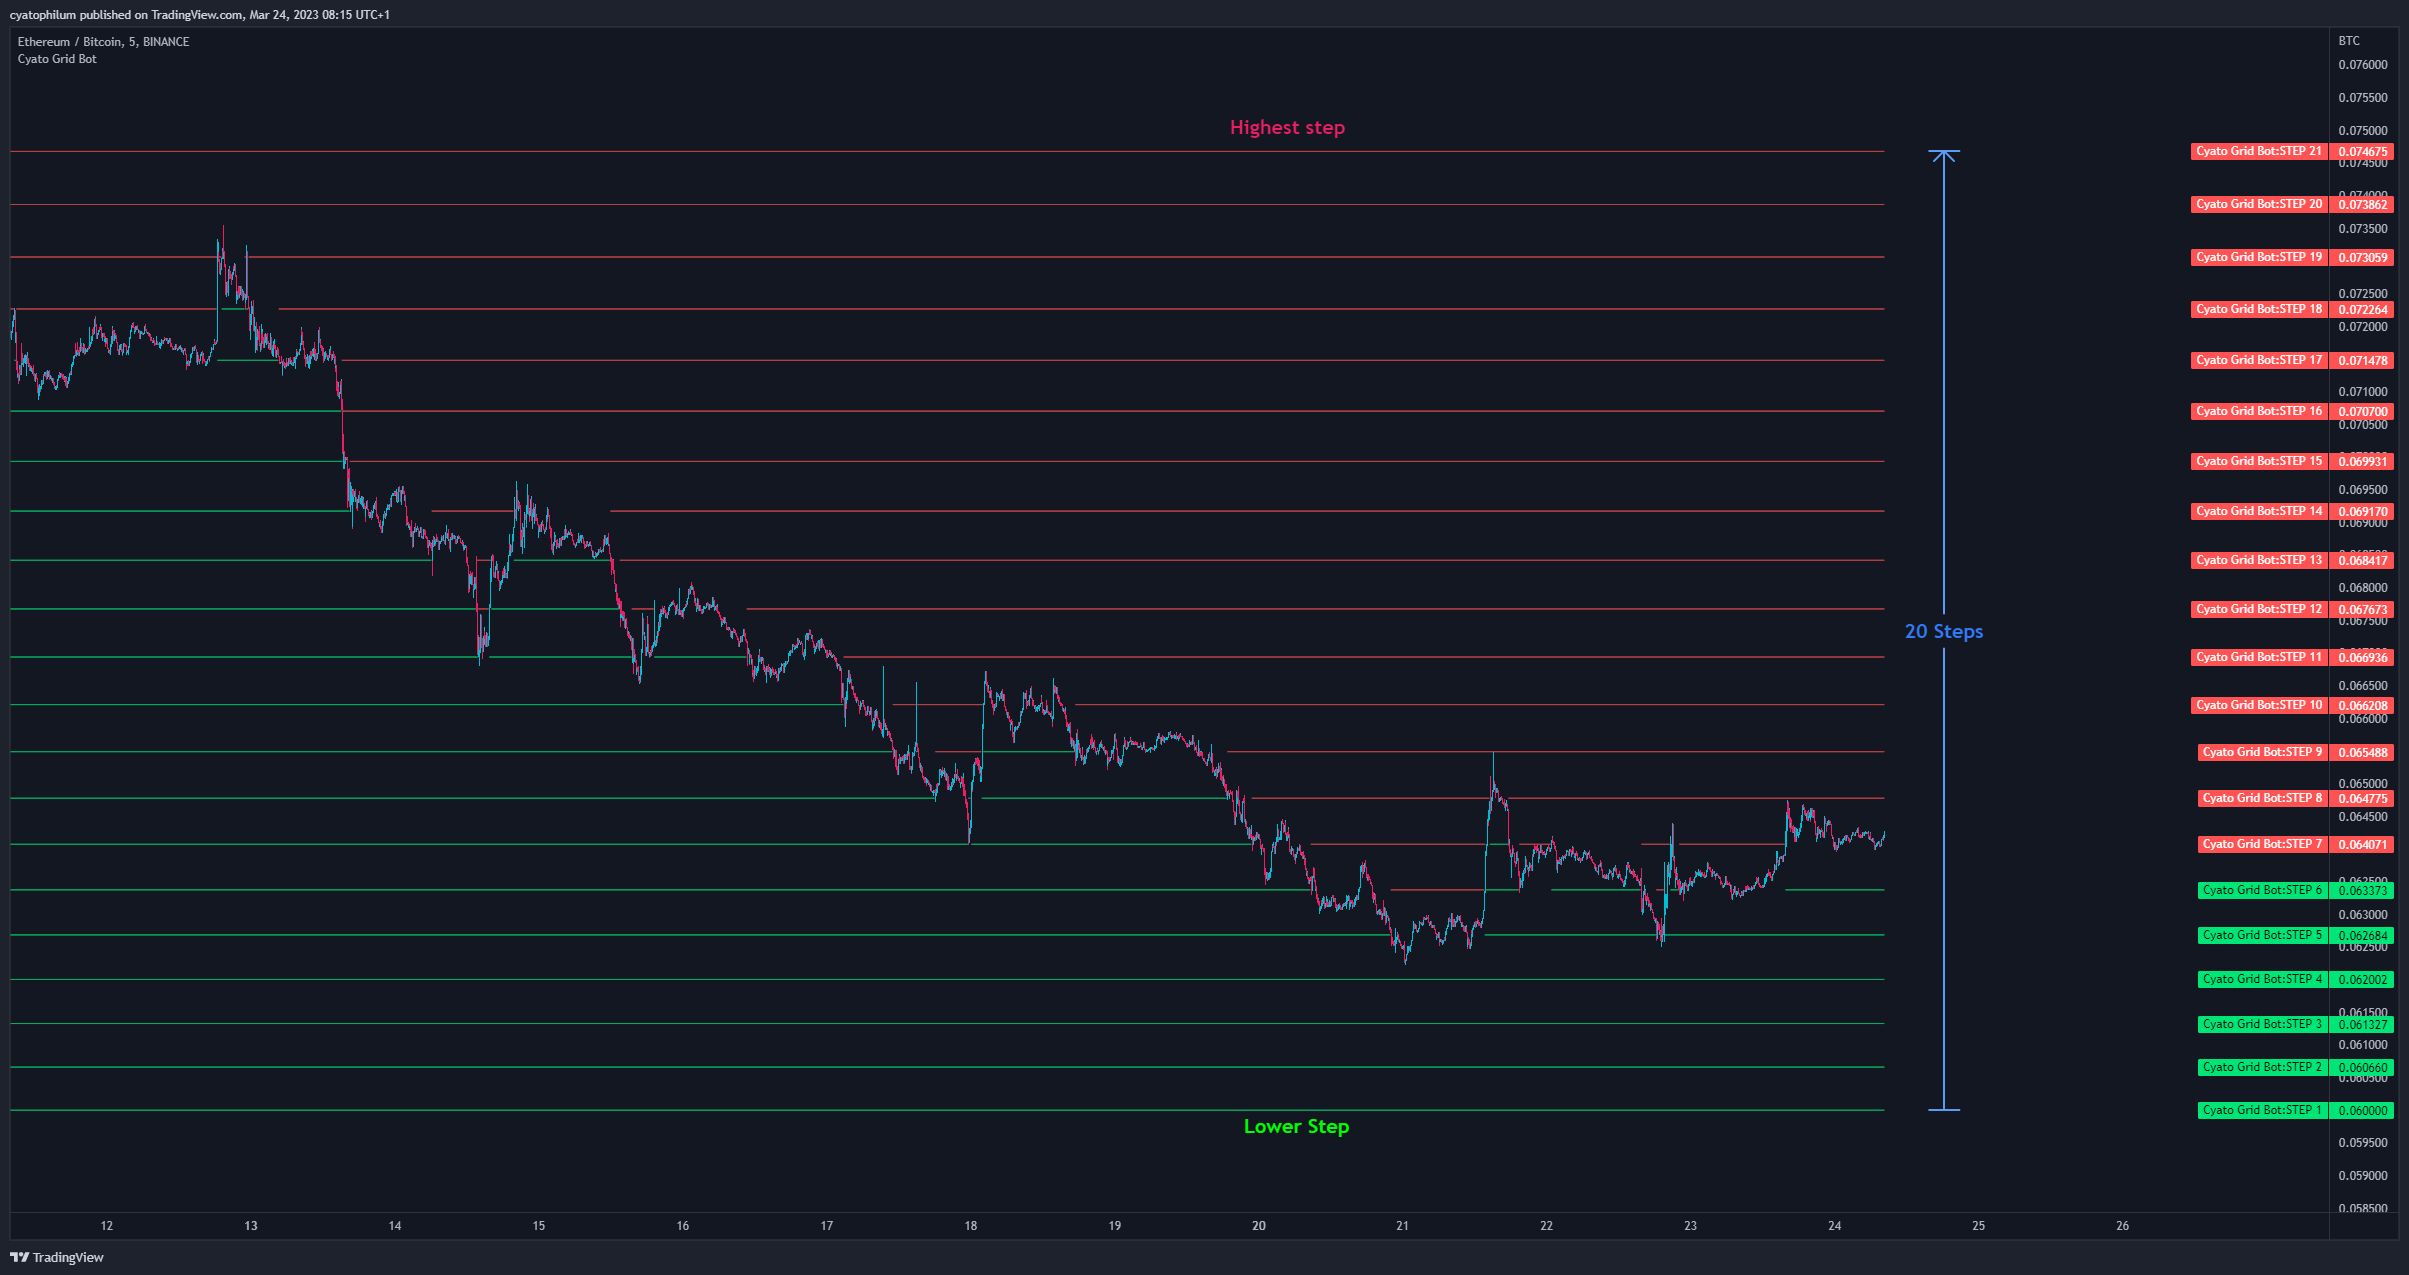Click the Cyato Grid Bot:STEP 4 label

tap(2263, 979)
